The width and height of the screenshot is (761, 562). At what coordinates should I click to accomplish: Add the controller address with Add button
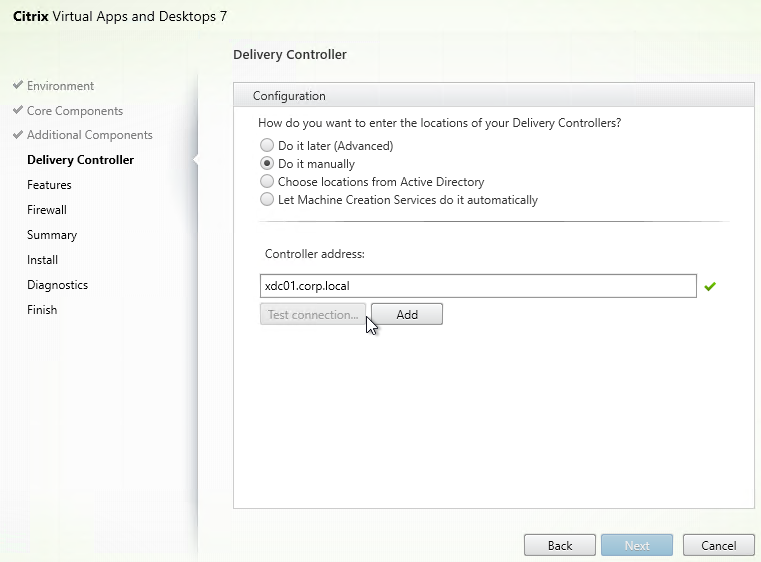(x=407, y=314)
